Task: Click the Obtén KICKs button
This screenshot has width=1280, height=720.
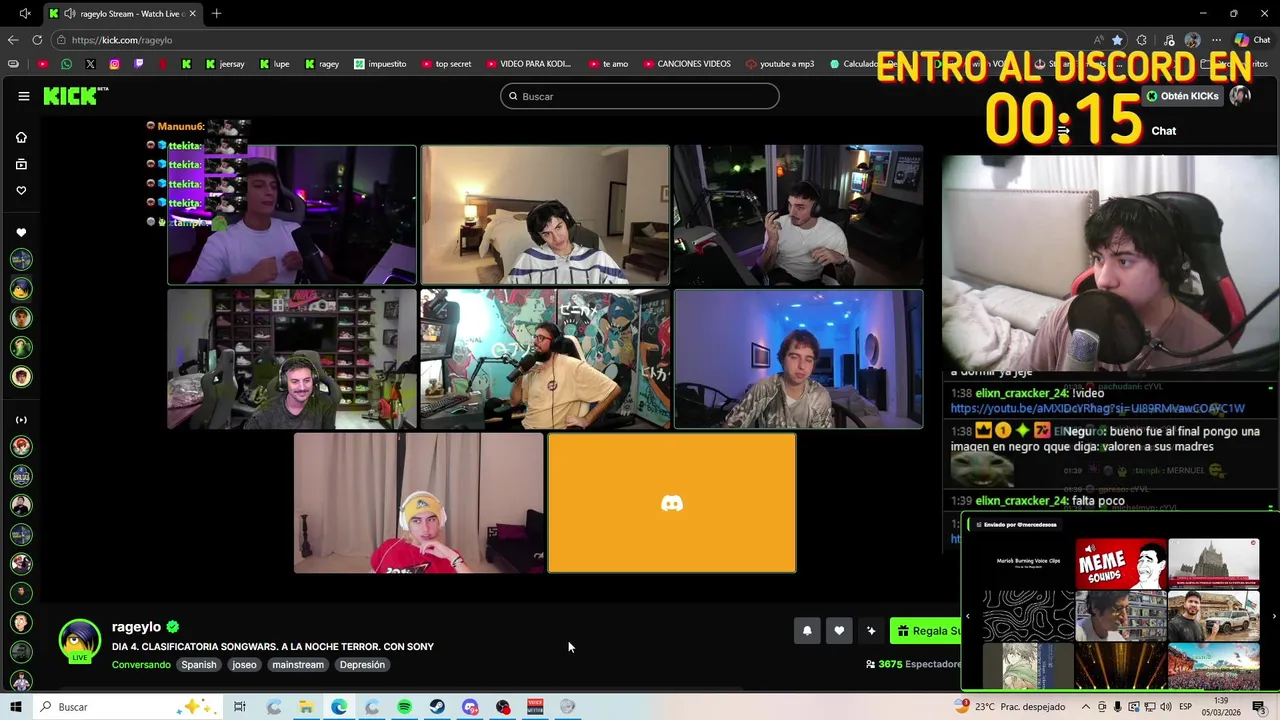Action: (x=1182, y=96)
